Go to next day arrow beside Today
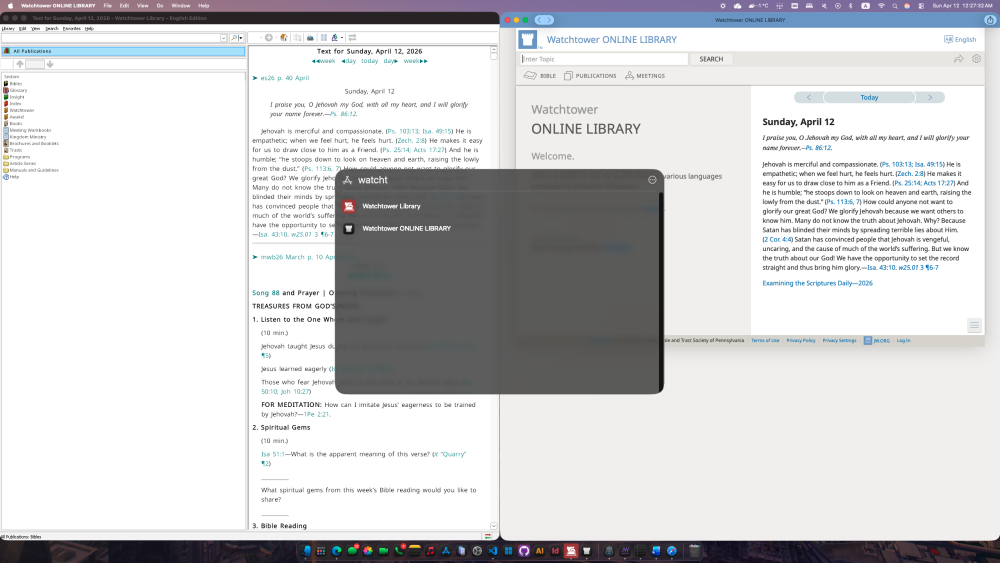Screen dimensions: 1000x563 (930, 97)
